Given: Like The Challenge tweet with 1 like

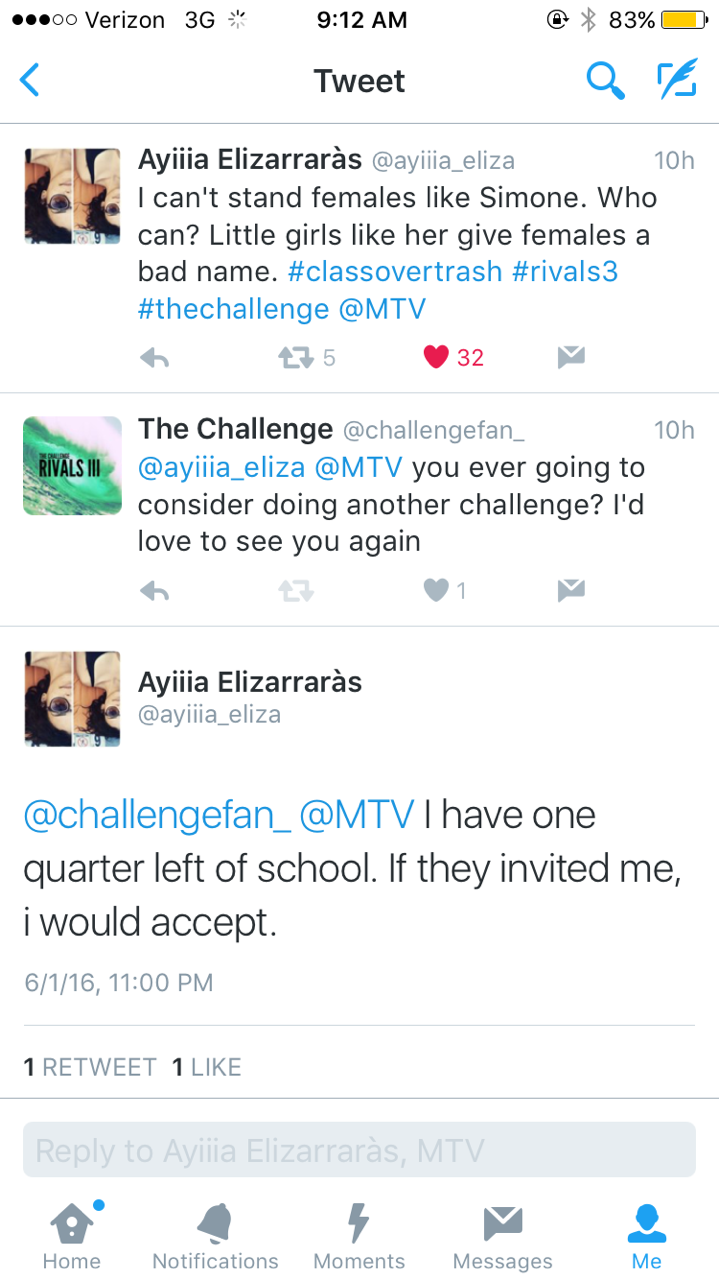Looking at the screenshot, I should [436, 591].
